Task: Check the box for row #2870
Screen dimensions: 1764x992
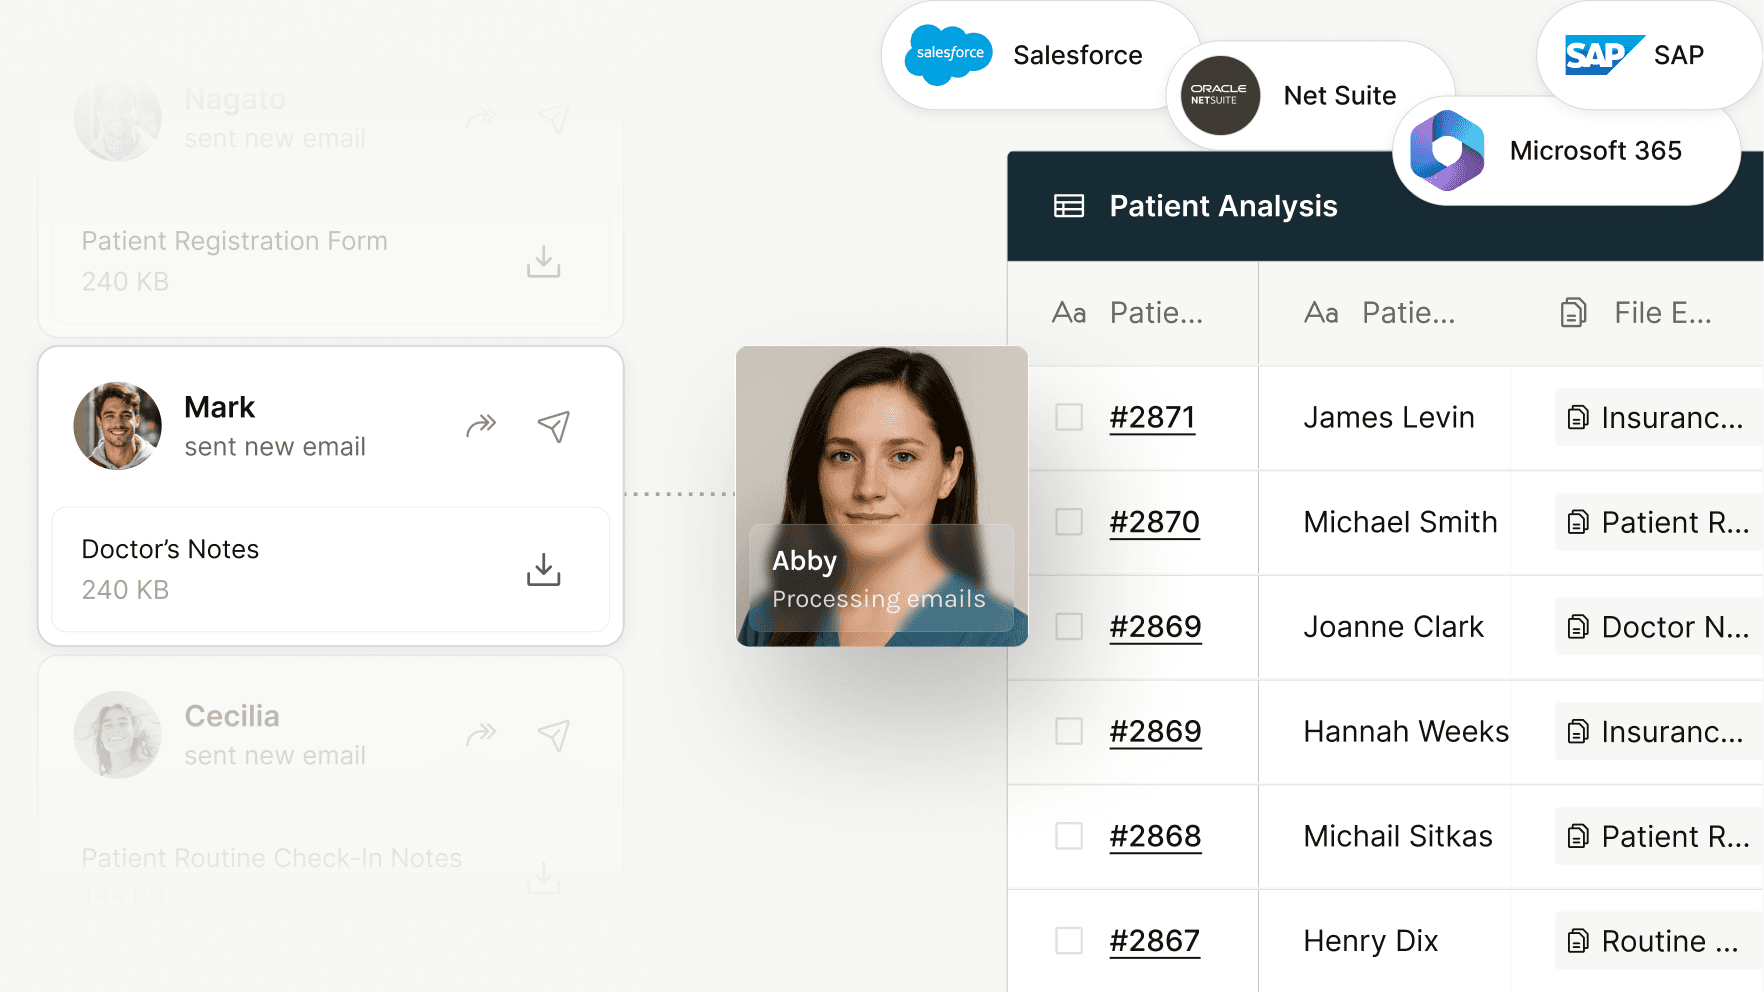Action: [1069, 522]
